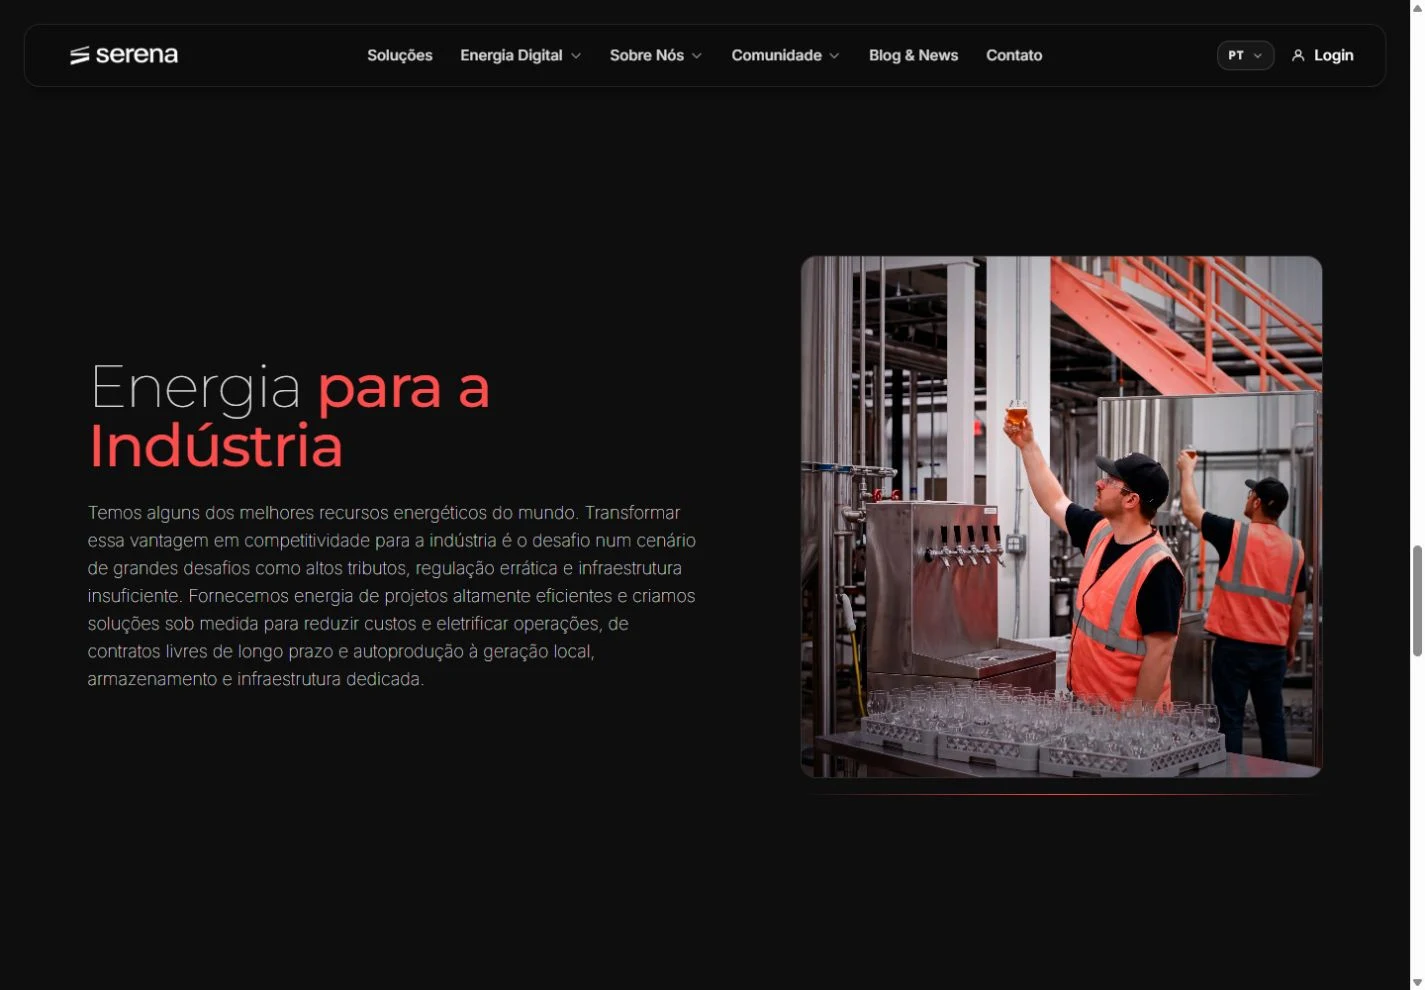Expand the Energia Digital chevron

pyautogui.click(x=576, y=56)
